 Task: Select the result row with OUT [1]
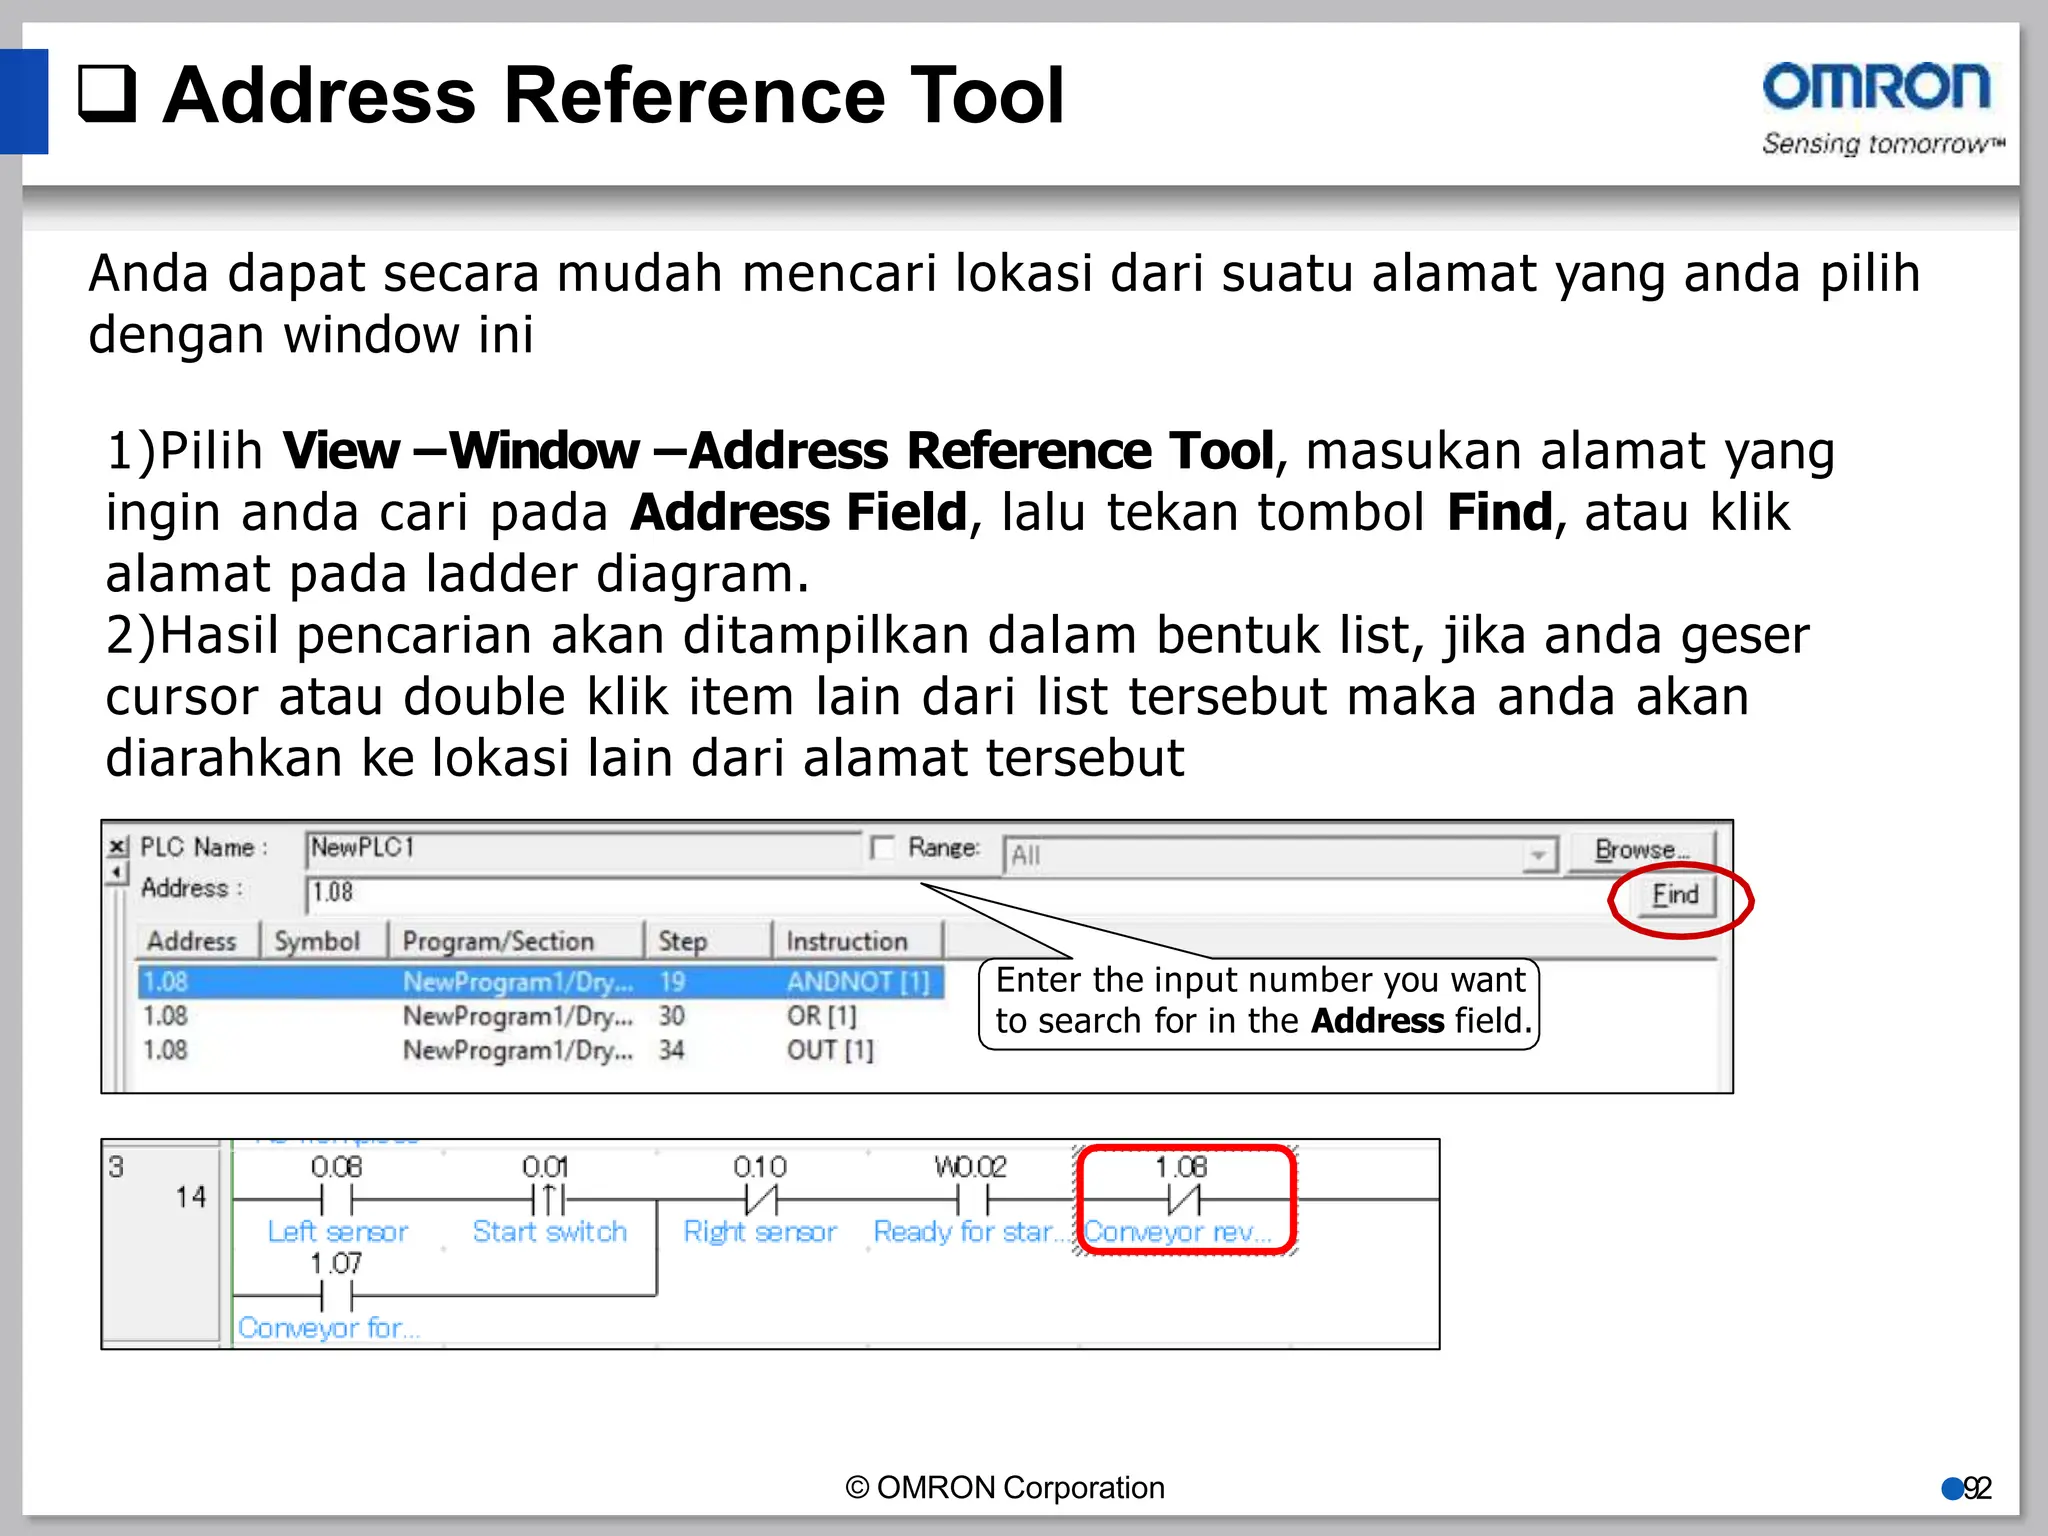(540, 1050)
